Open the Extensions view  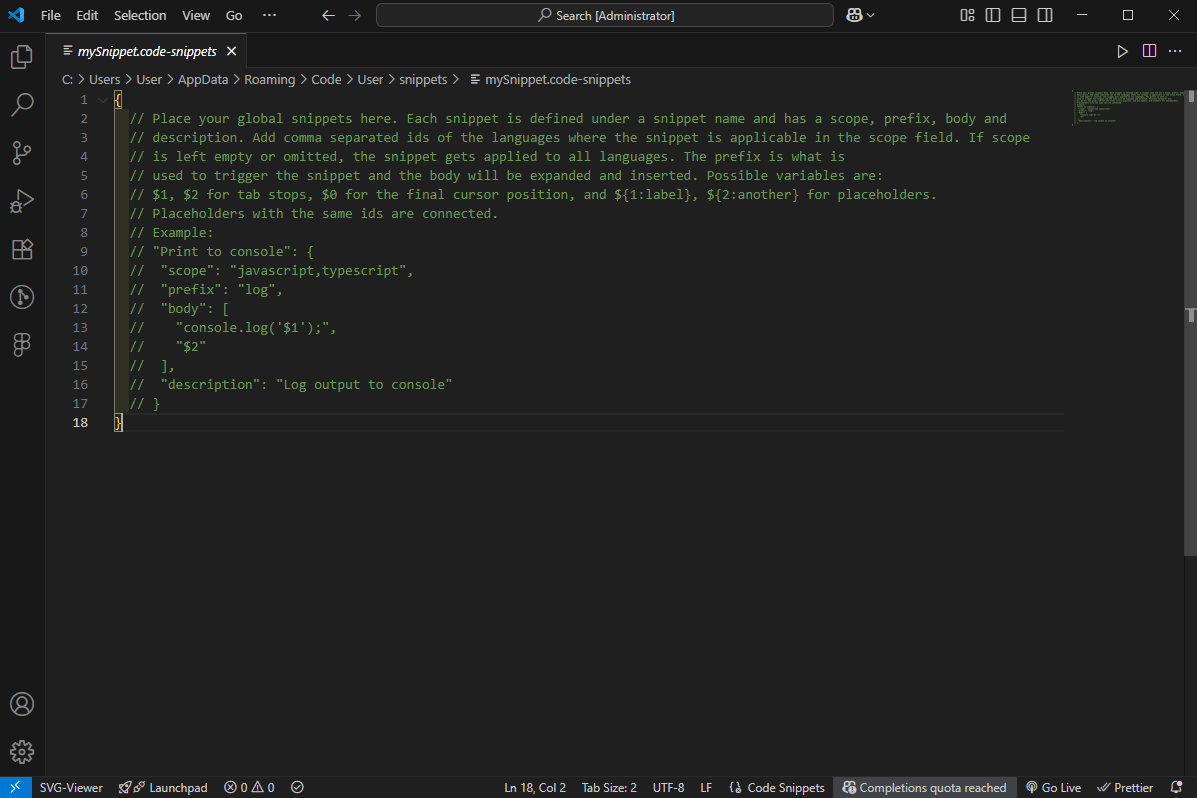pyautogui.click(x=22, y=249)
